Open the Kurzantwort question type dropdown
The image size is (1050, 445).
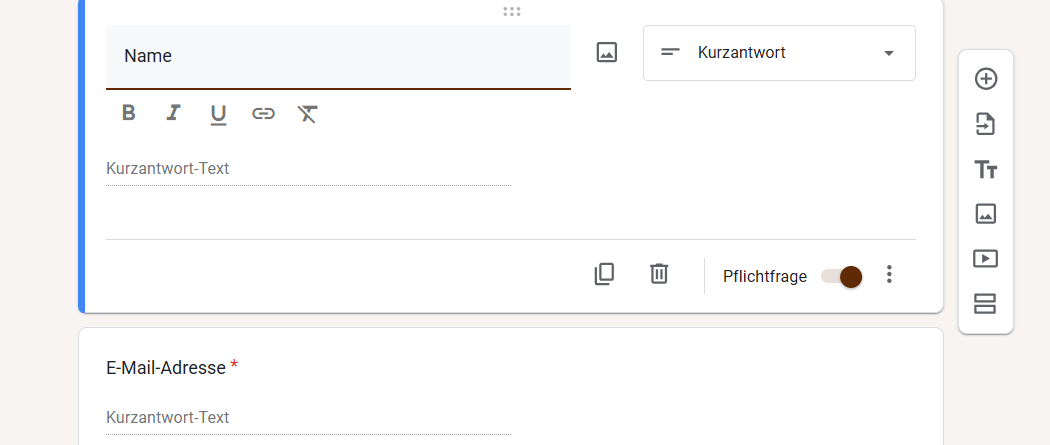click(x=779, y=53)
